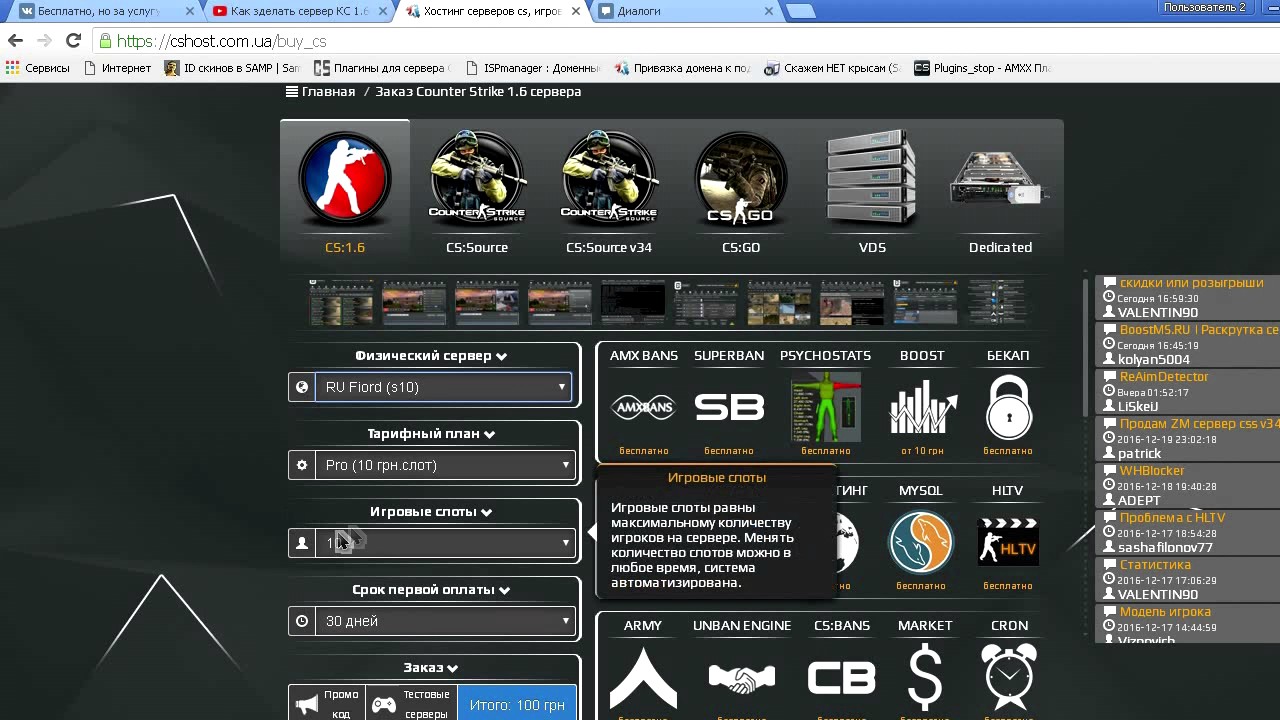1280x720 pixels.
Task: Click the Главная breadcrumb link
Action: pyautogui.click(x=328, y=91)
